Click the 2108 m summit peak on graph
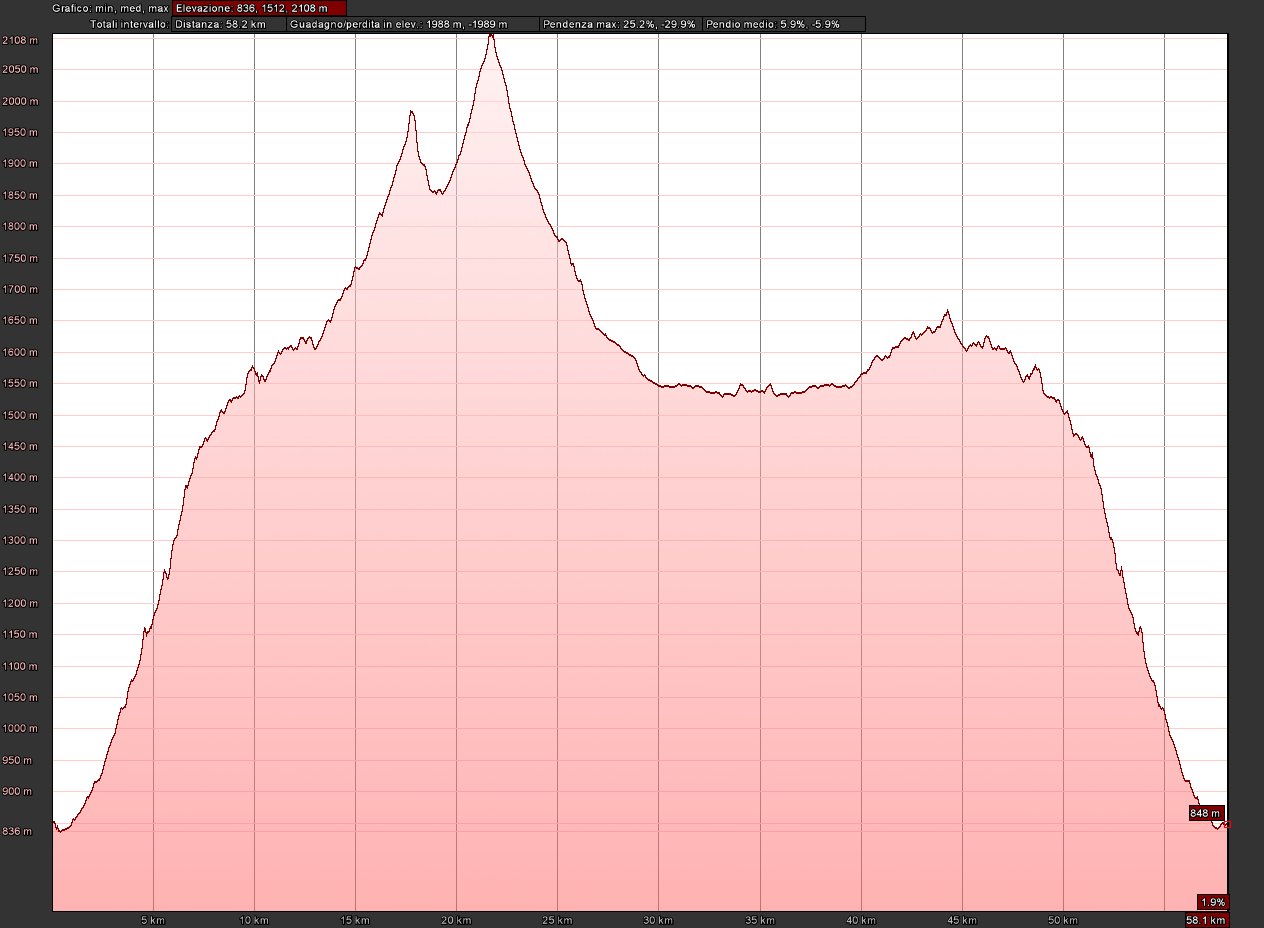 [x=490, y=36]
